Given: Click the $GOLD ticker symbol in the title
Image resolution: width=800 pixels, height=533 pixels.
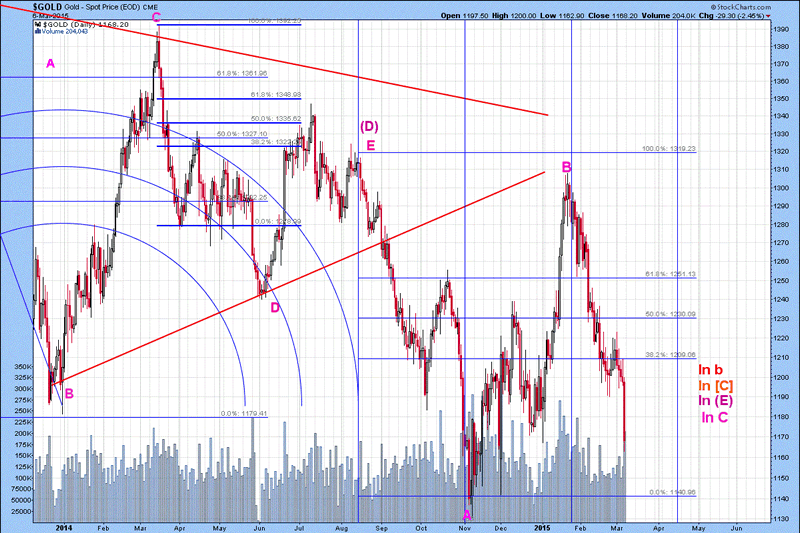Looking at the screenshot, I should coord(47,7).
